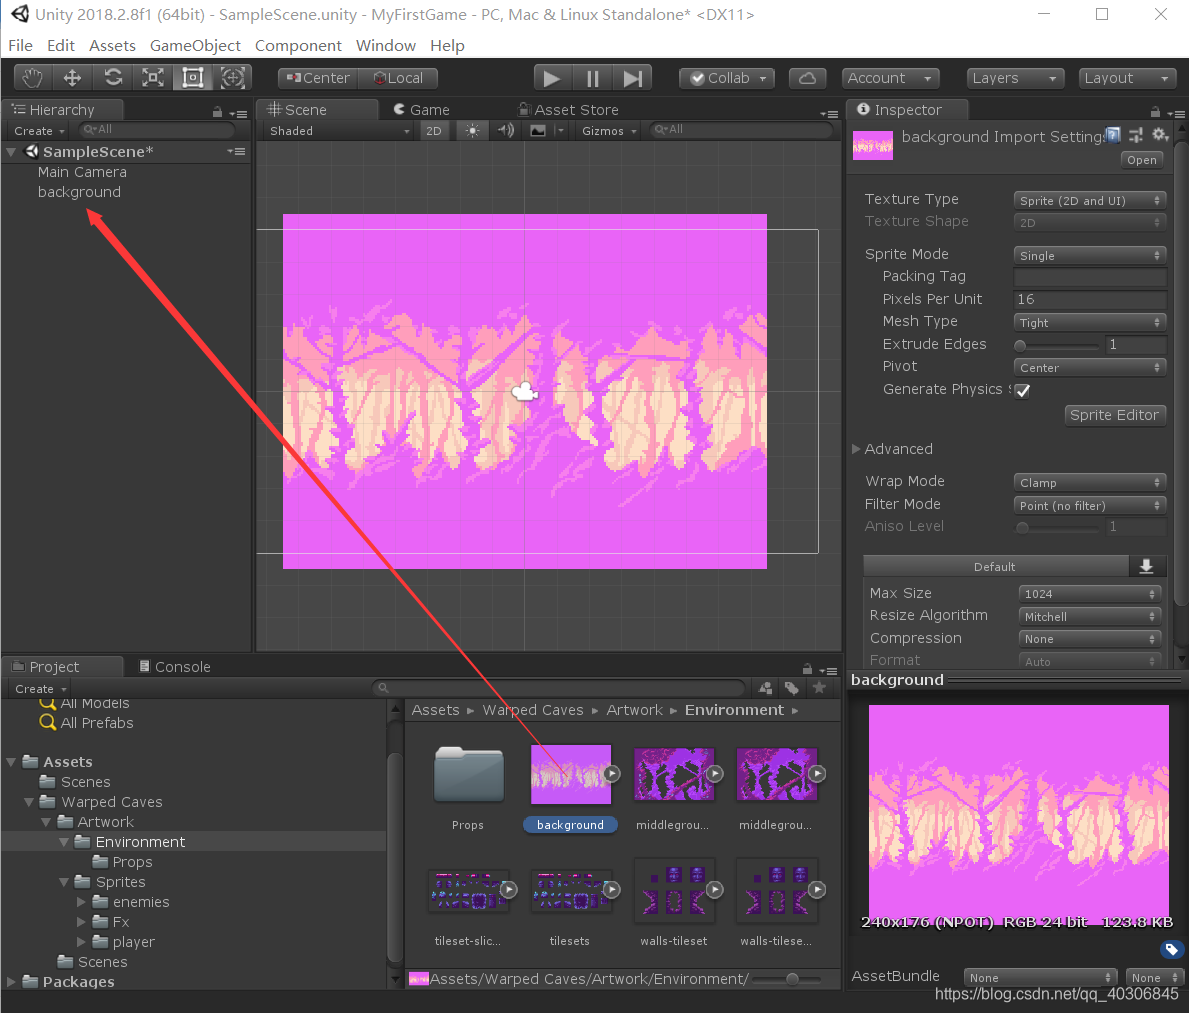Select the Props folder thumbnail
This screenshot has height=1013, width=1189.
tap(468, 775)
